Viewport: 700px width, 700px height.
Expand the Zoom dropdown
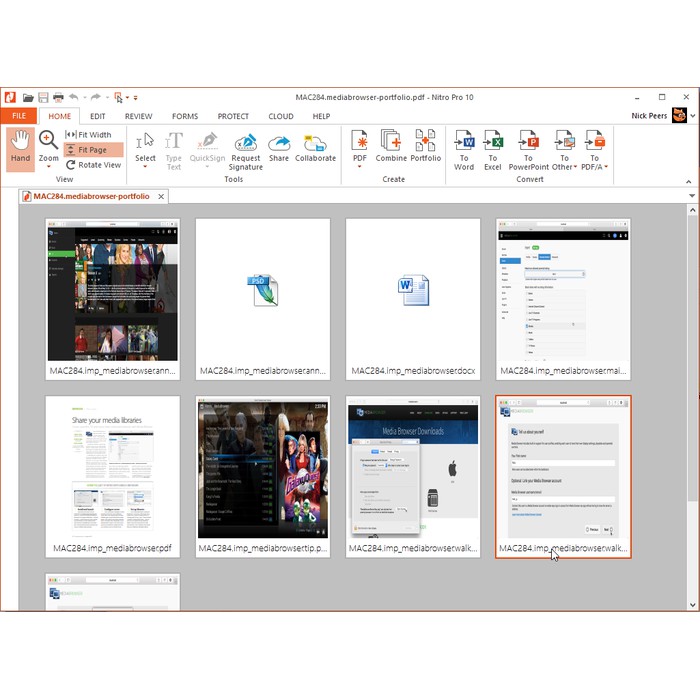click(49, 168)
